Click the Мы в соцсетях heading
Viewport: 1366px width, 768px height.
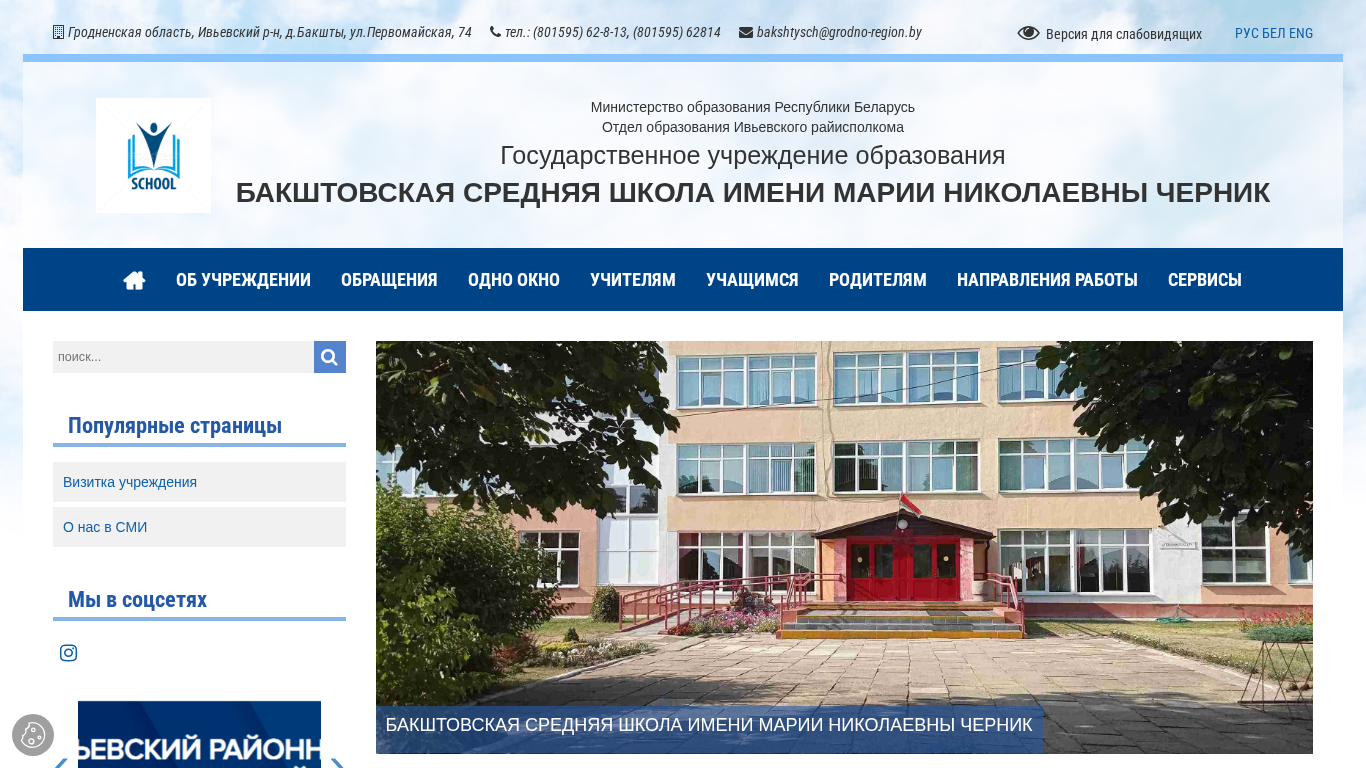click(137, 600)
